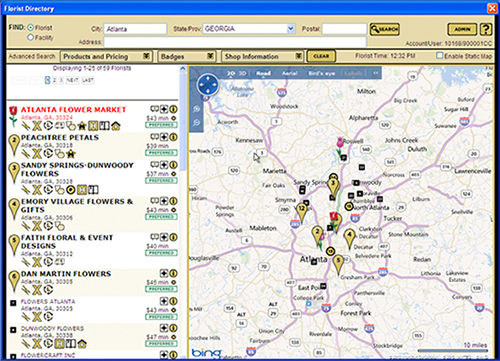This screenshot has width=500, height=361.
Task: Click the CLEAR button
Action: tap(321, 56)
